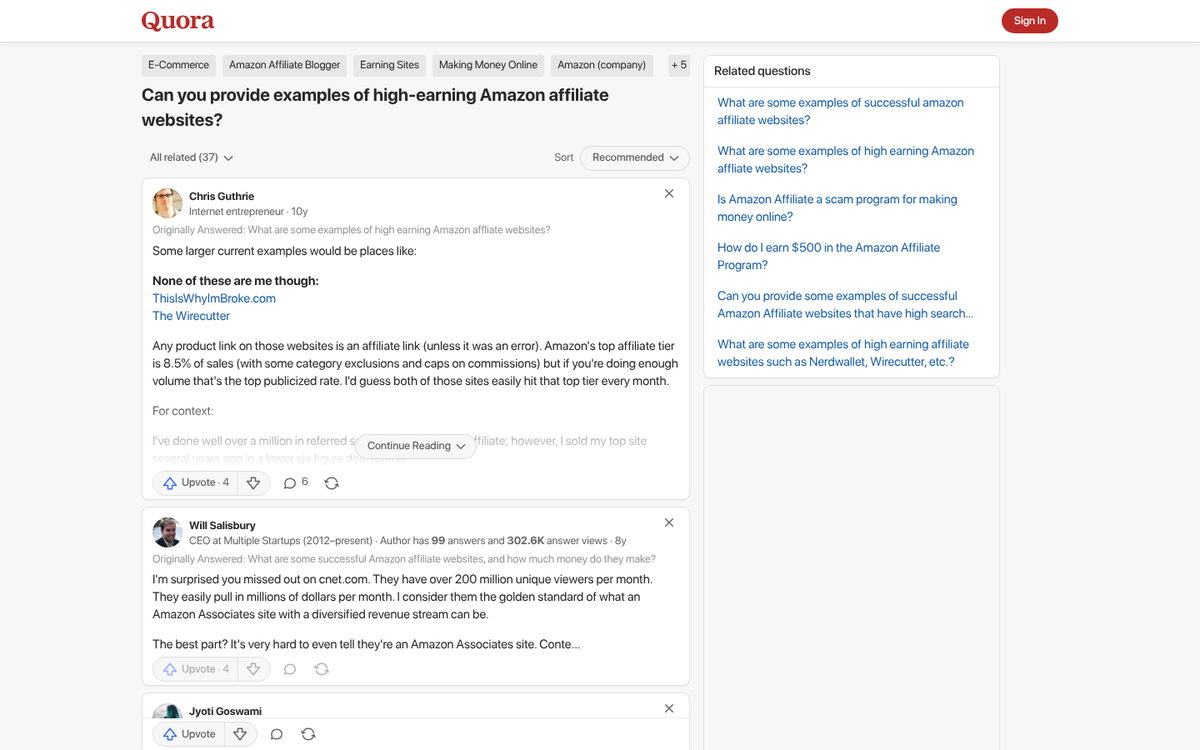Expand the All related (37) filter
This screenshot has height=750, width=1200.
coord(190,157)
